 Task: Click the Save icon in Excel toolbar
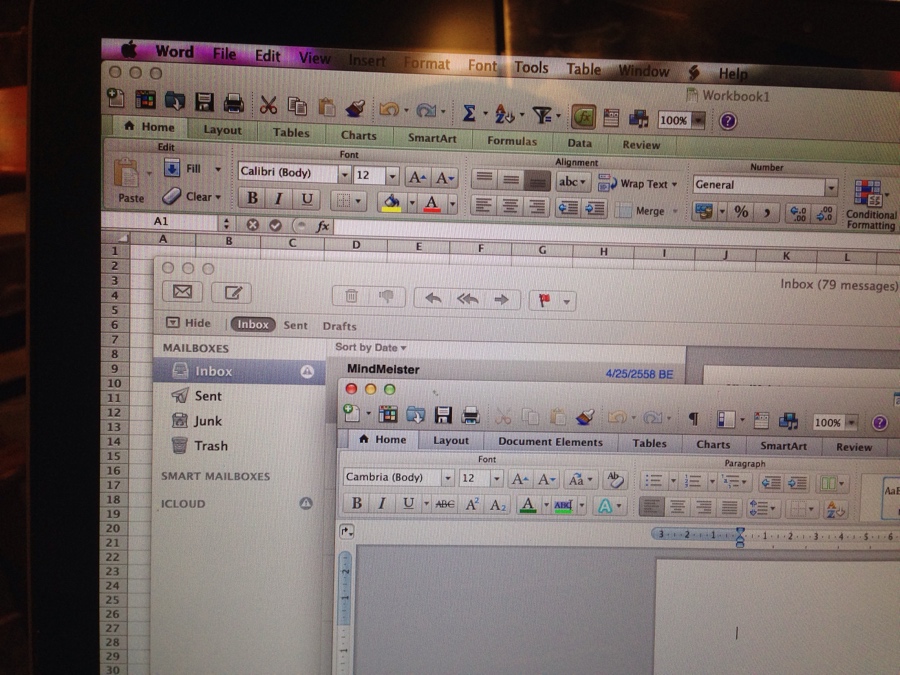coord(204,102)
